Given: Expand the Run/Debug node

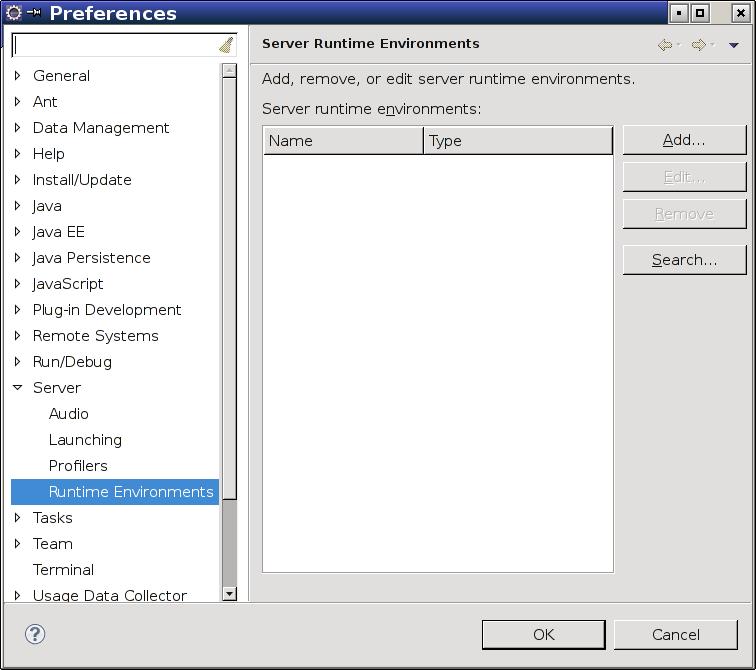Looking at the screenshot, I should [18, 362].
